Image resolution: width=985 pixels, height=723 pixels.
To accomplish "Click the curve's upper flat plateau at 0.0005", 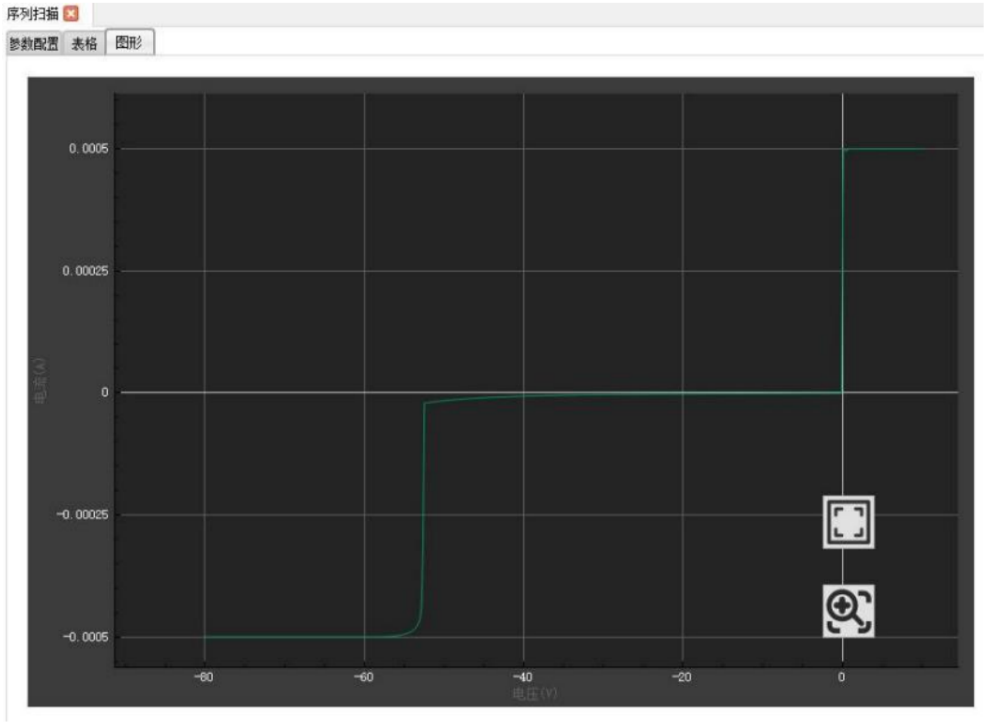I will (x=885, y=150).
